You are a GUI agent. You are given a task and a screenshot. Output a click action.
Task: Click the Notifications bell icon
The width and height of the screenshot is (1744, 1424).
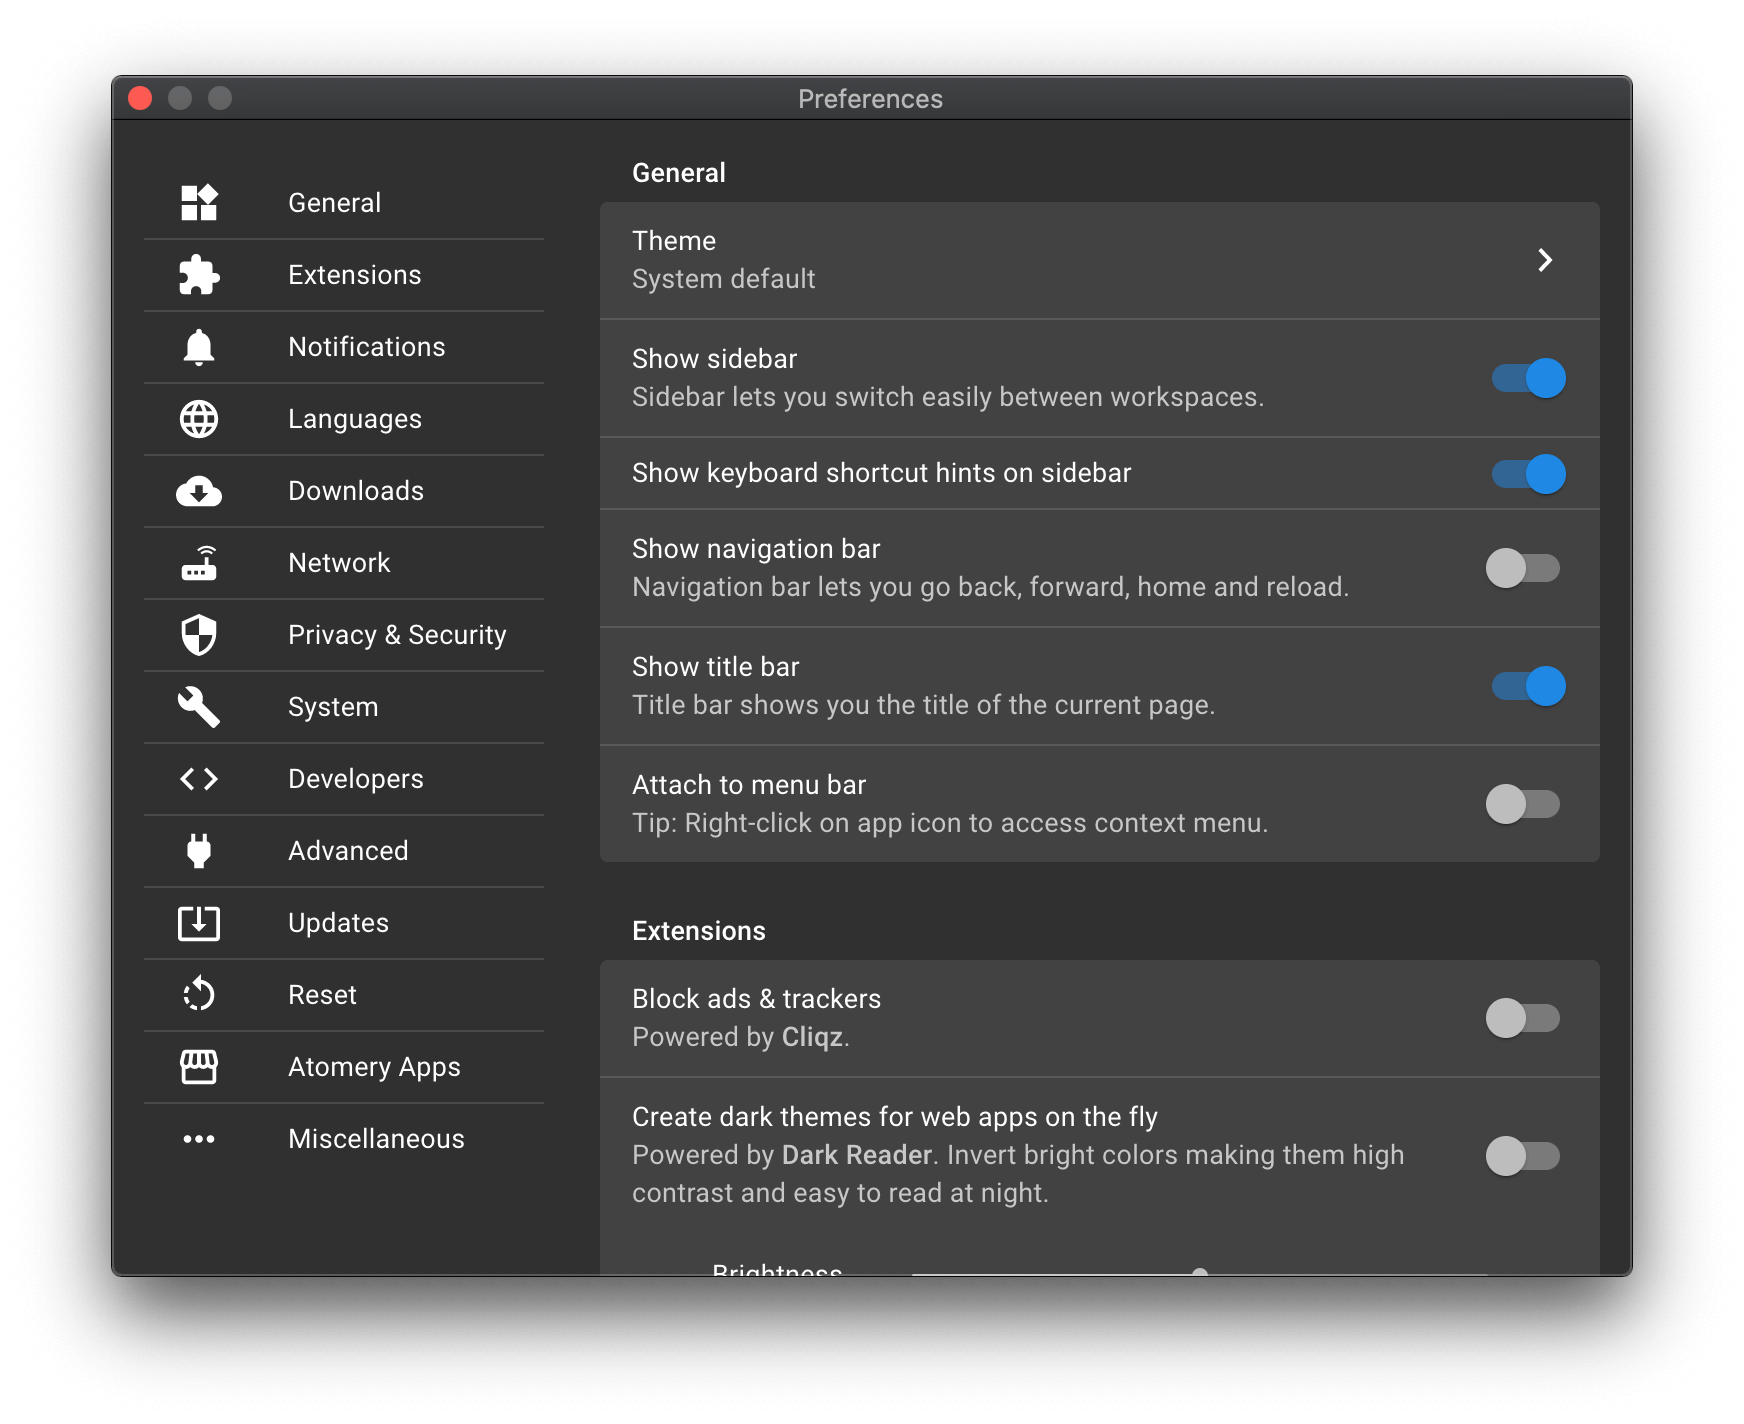199,347
